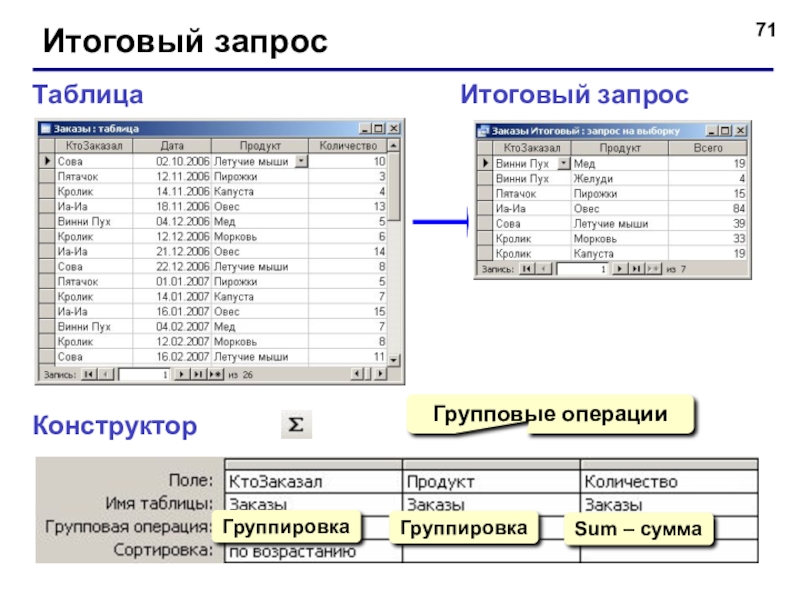Go to next record in Итоговый query
Image resolution: width=800 pixels, height=600 pixels.
[619, 269]
